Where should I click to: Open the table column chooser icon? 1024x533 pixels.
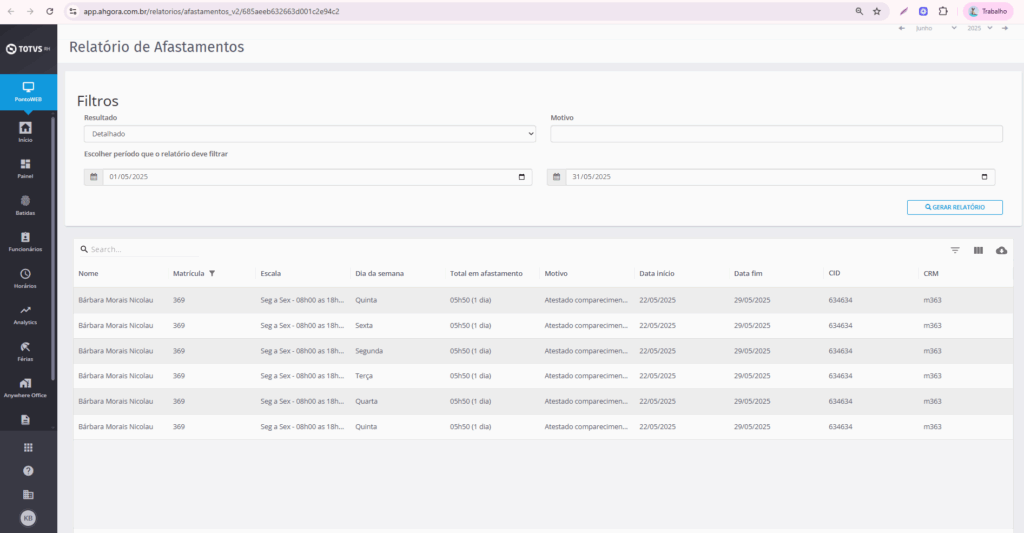[x=978, y=250]
